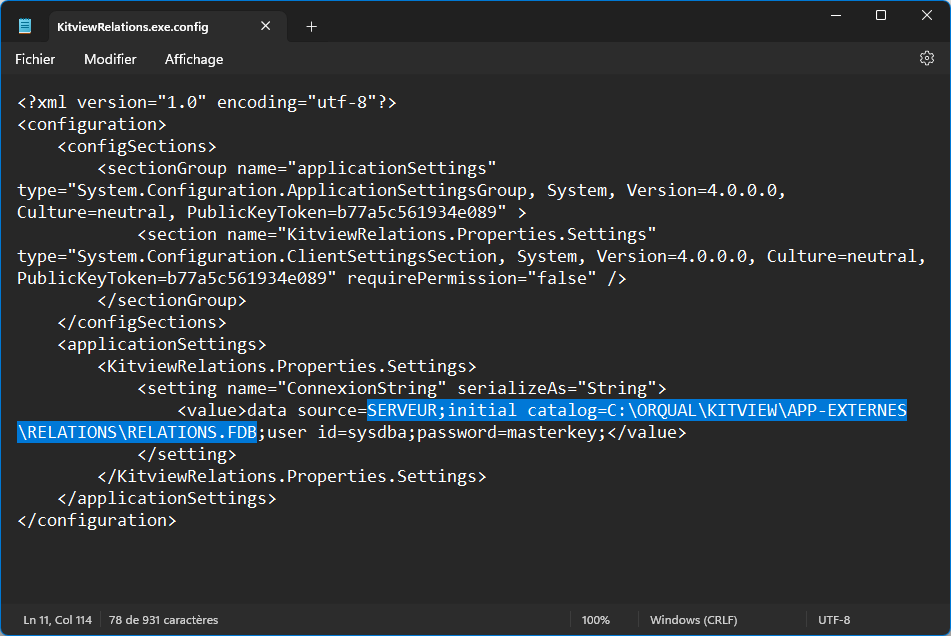Click the character count in status bar
Image resolution: width=951 pixels, height=636 pixels.
tap(163, 620)
